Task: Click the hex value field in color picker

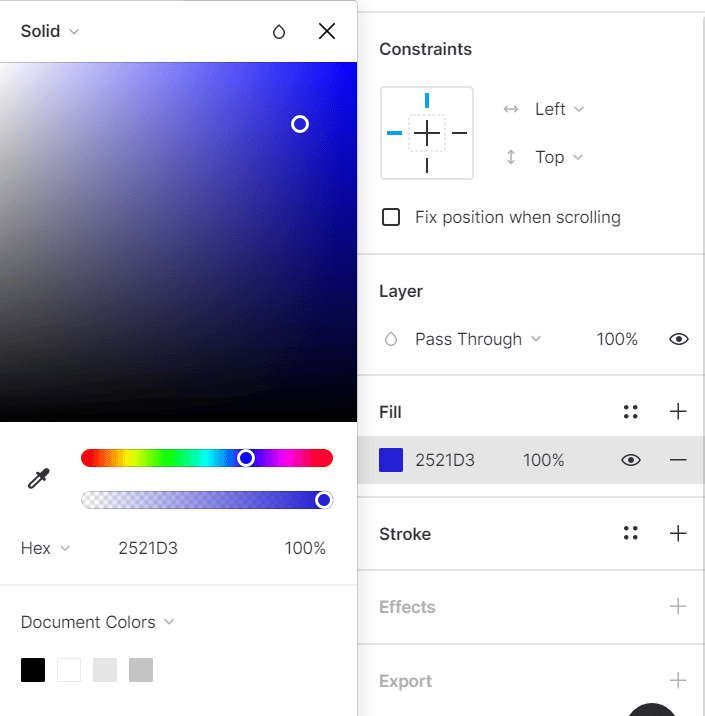Action: pyautogui.click(x=148, y=548)
